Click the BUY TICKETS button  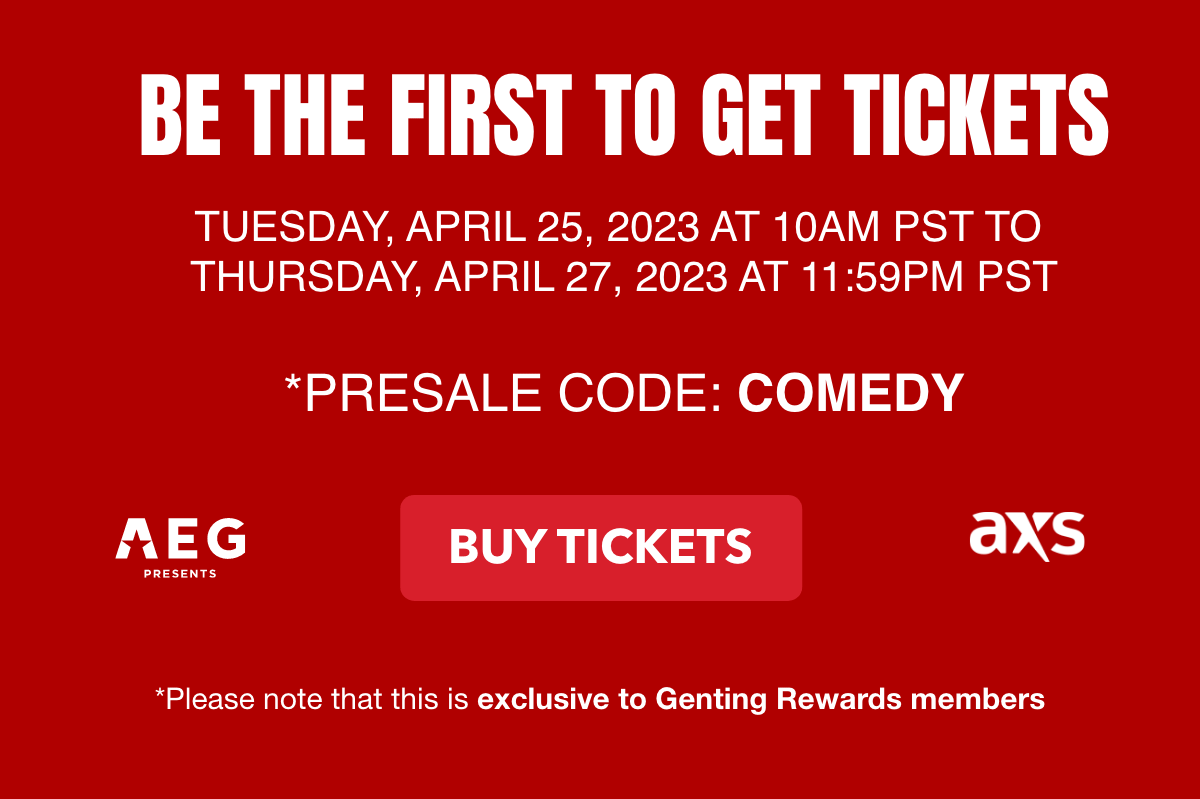coord(601,547)
